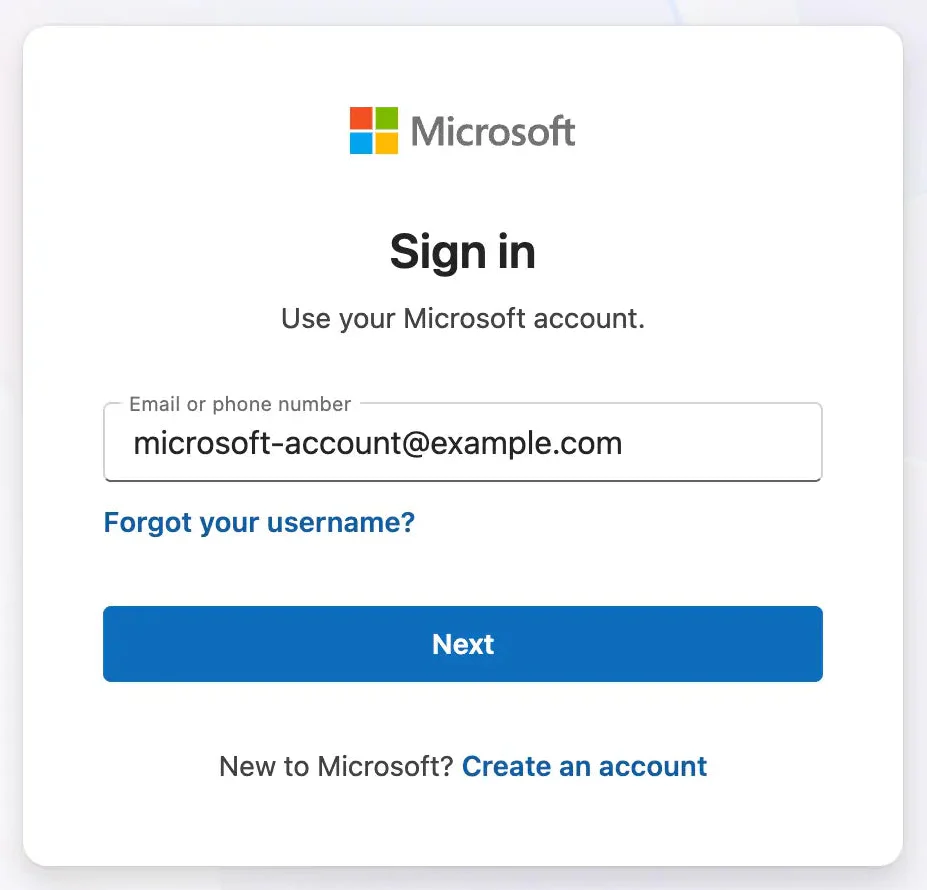The width and height of the screenshot is (927, 890).
Task: Click the yellow square in the logo
Action: 386,143
